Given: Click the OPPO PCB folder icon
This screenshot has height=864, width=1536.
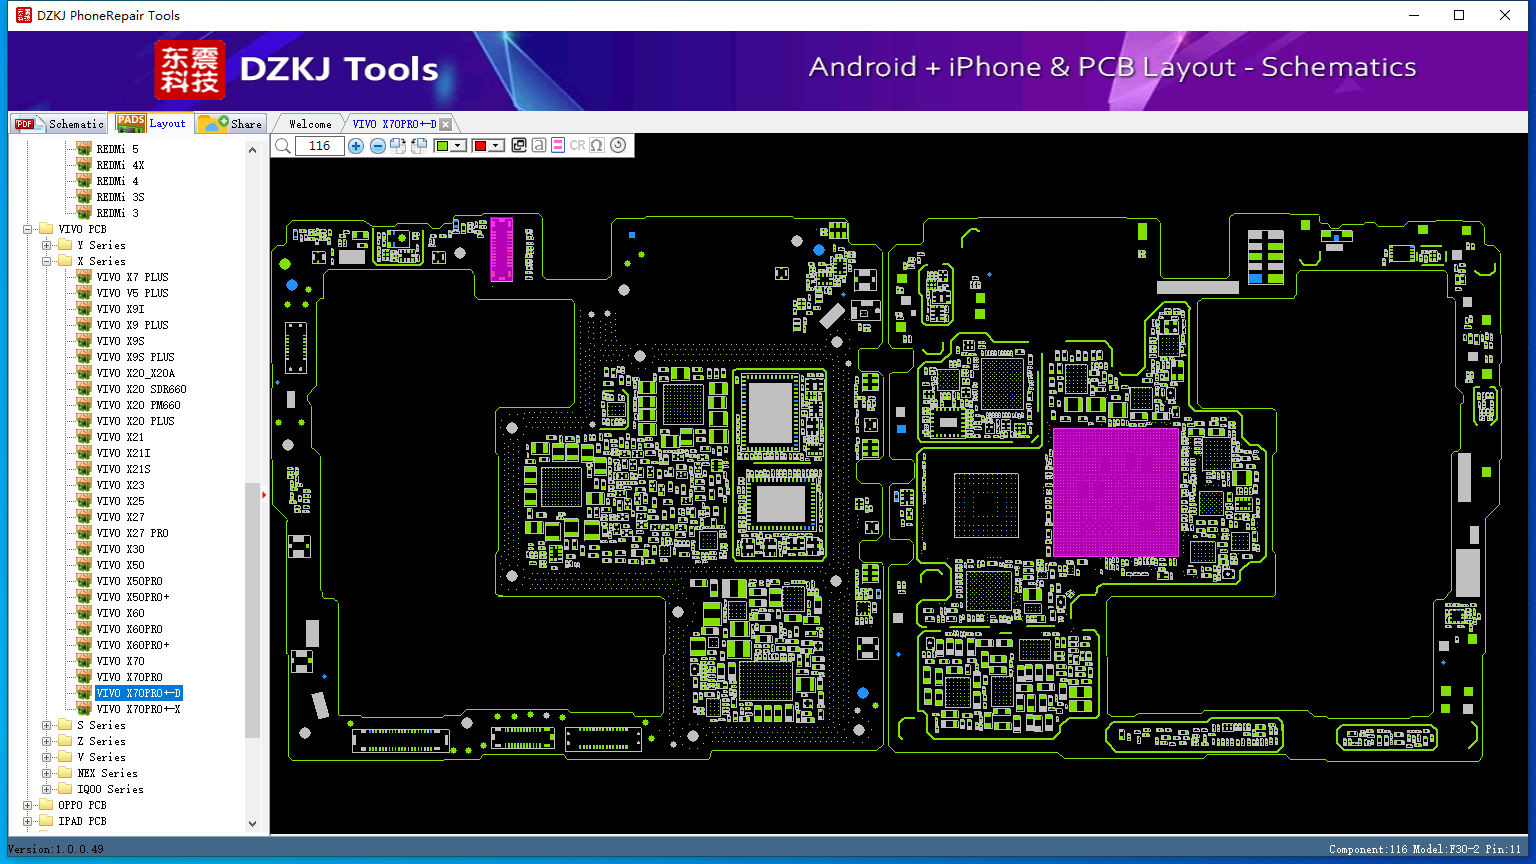Looking at the screenshot, I should pyautogui.click(x=46, y=805).
